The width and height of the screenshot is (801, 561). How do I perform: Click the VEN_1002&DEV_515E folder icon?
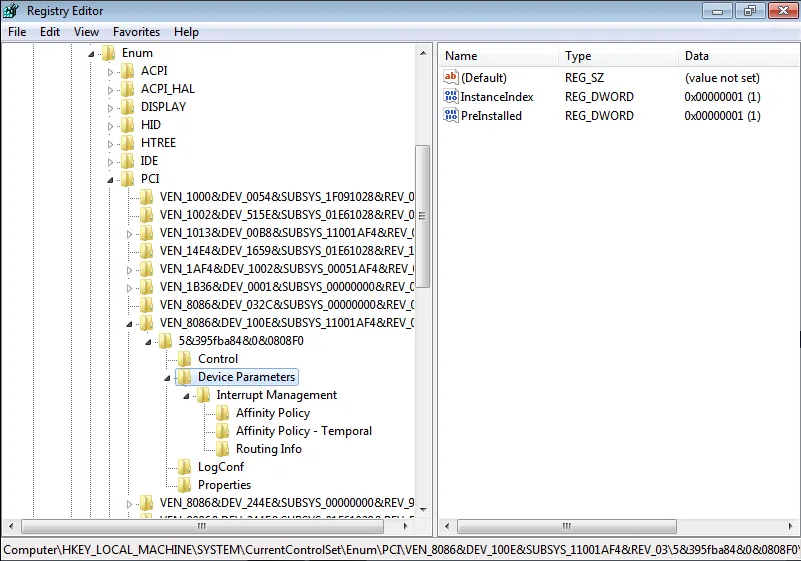(x=147, y=215)
